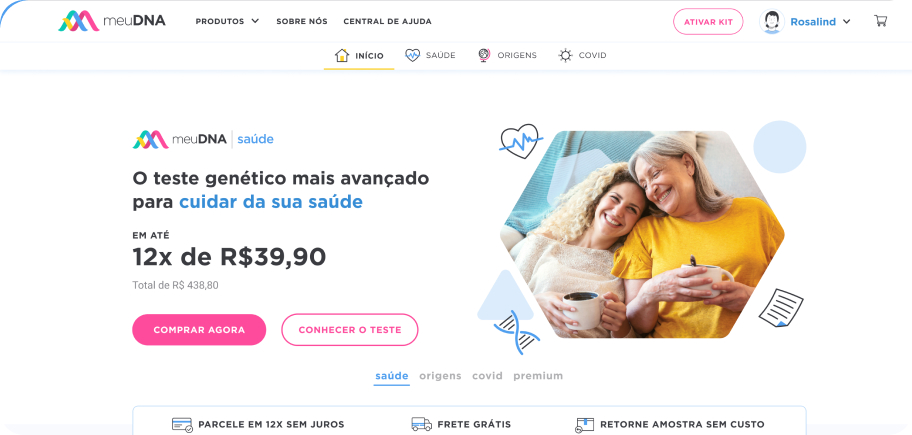Click the return sample box icon
The width and height of the screenshot is (912, 435).
pos(585,425)
